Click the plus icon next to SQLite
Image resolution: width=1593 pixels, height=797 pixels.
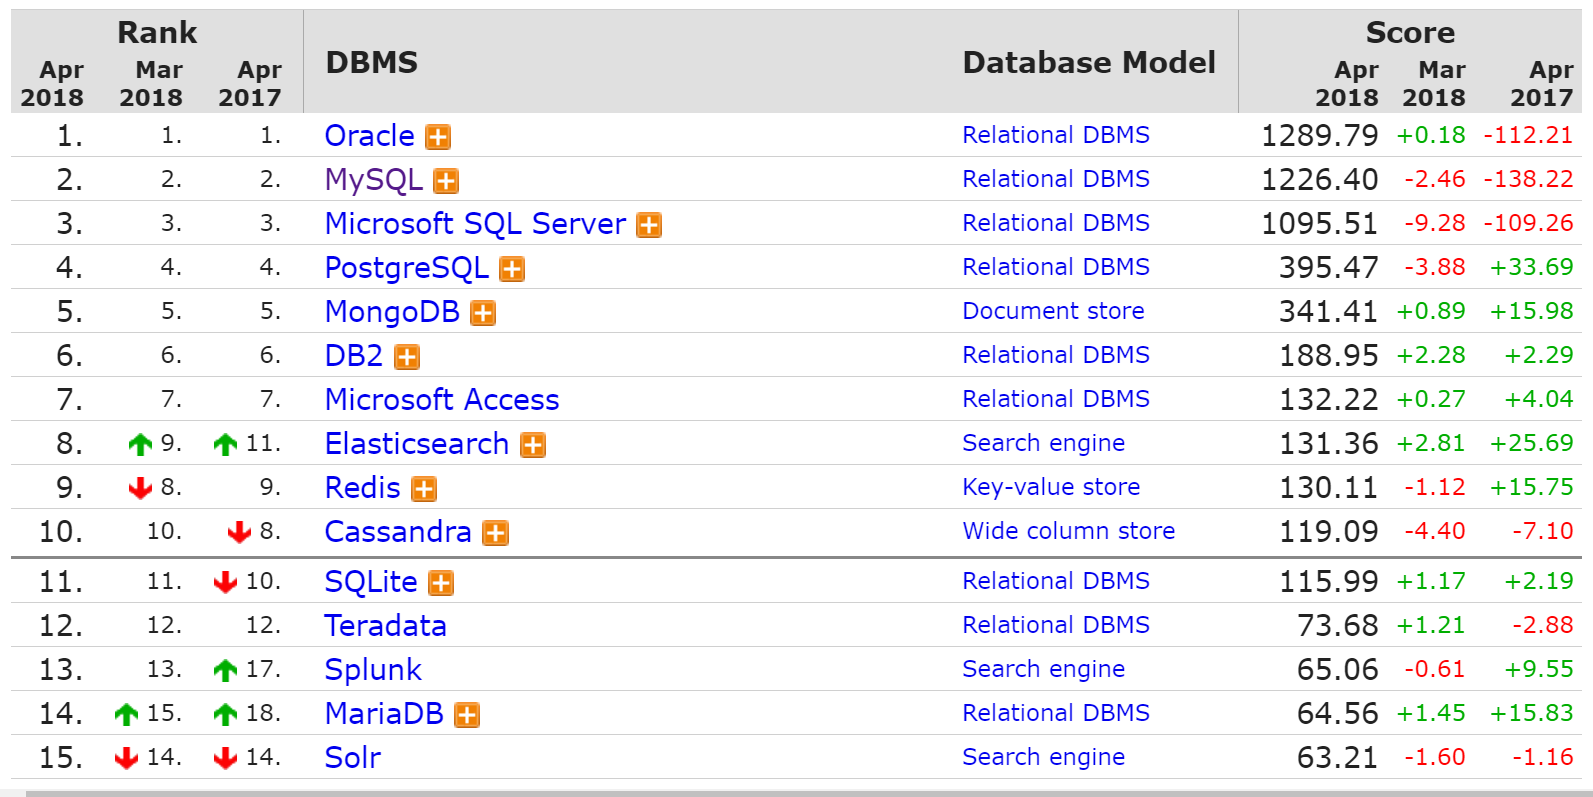[441, 583]
